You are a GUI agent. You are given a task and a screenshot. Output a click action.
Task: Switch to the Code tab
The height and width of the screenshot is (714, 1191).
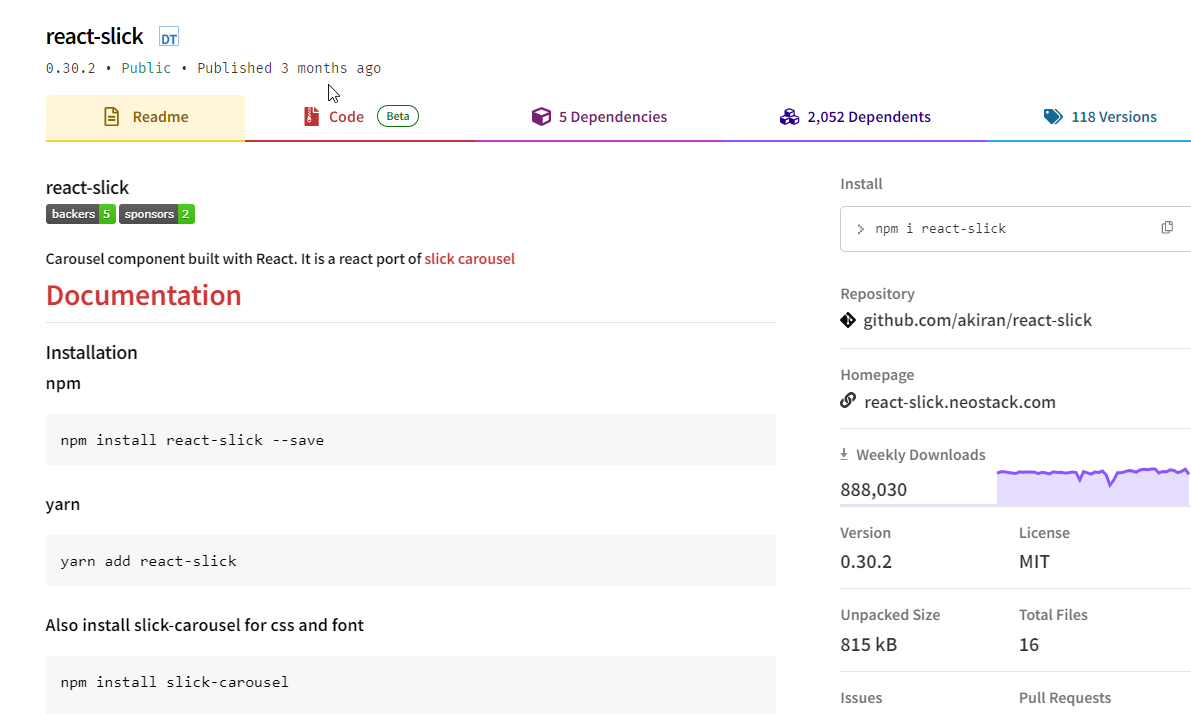pyautogui.click(x=360, y=117)
